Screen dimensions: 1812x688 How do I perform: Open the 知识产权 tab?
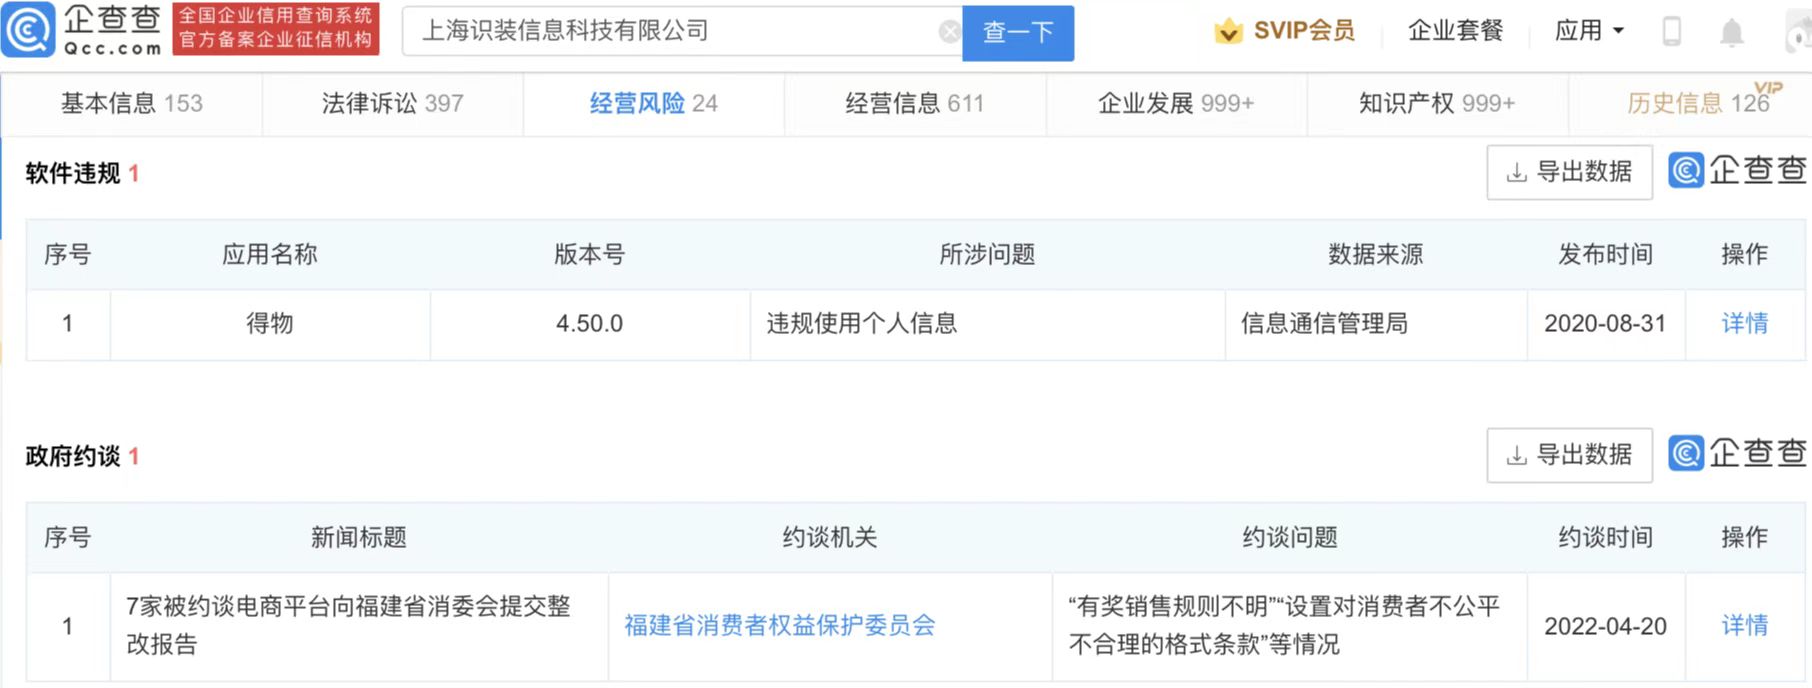point(1437,103)
